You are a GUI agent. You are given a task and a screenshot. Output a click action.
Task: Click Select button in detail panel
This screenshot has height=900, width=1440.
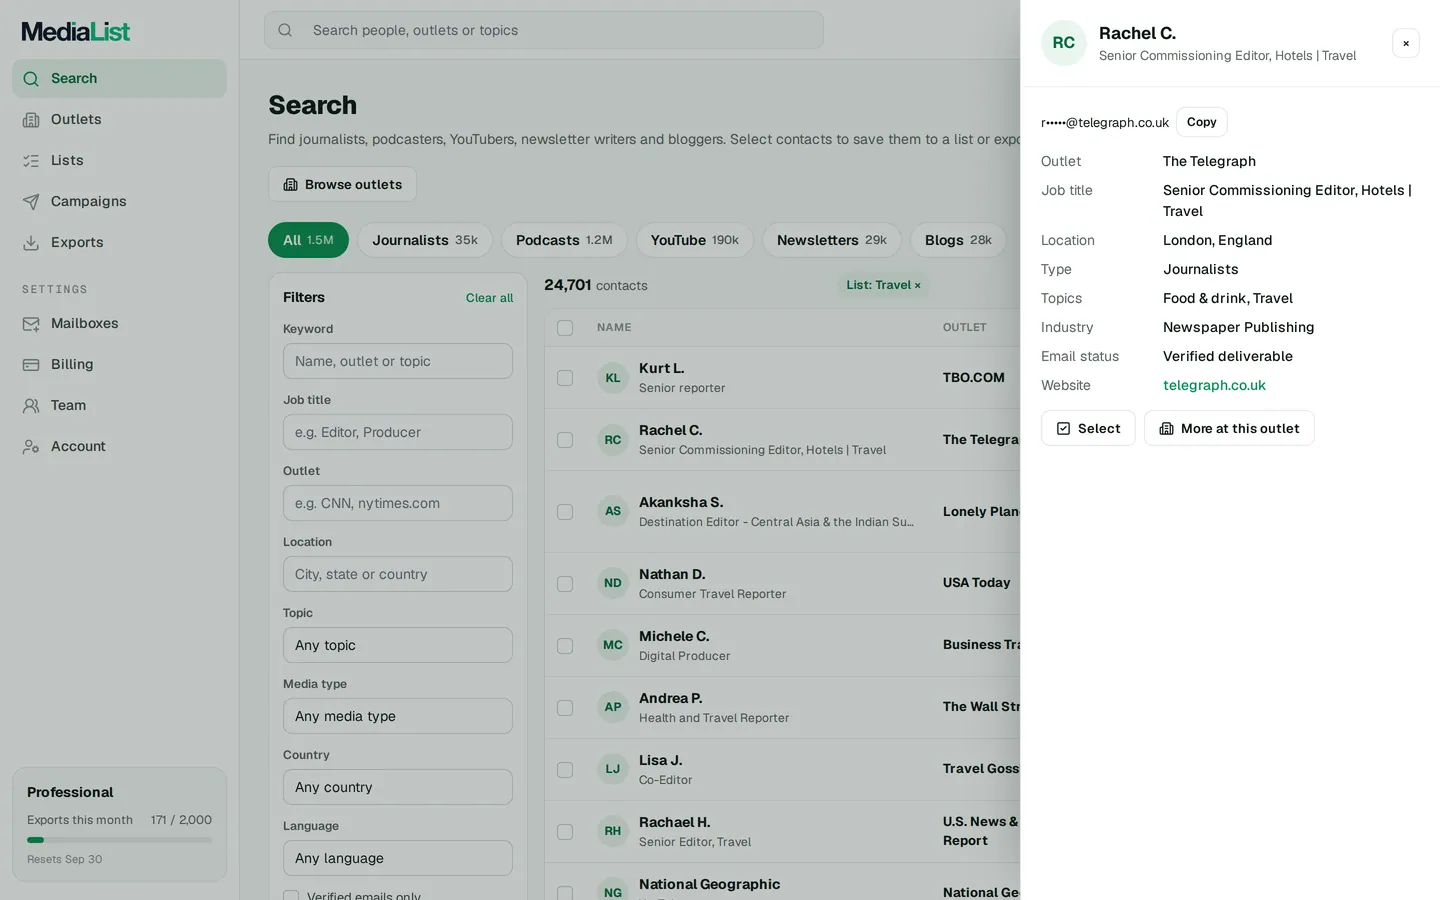tap(1088, 428)
